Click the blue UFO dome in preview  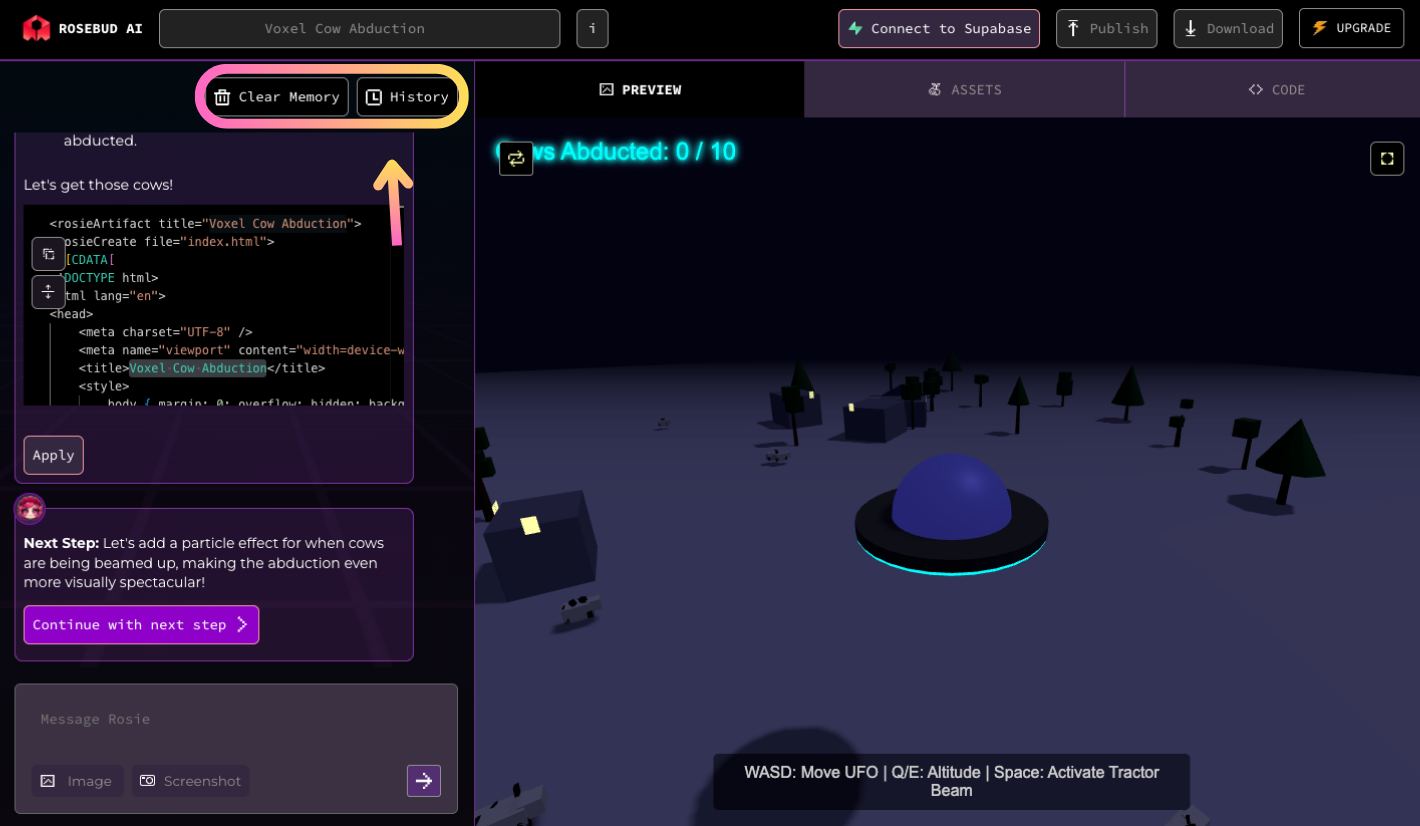tap(951, 497)
